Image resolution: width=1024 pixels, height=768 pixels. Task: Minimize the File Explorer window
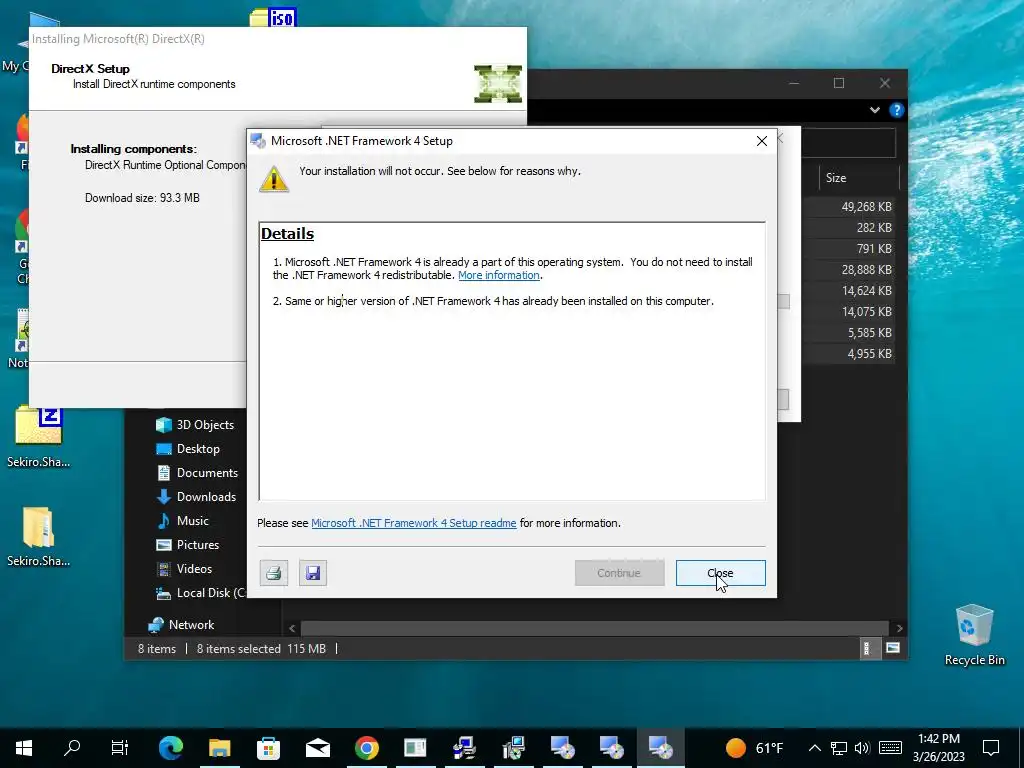794,83
